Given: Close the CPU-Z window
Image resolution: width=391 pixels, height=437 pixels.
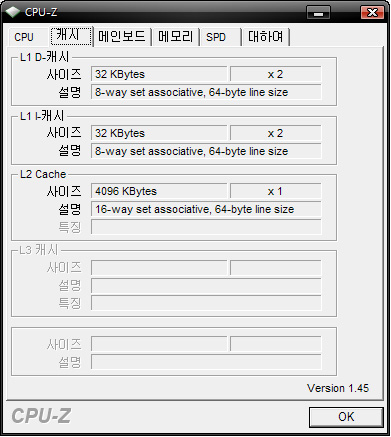Looking at the screenshot, I should (x=372, y=13).
